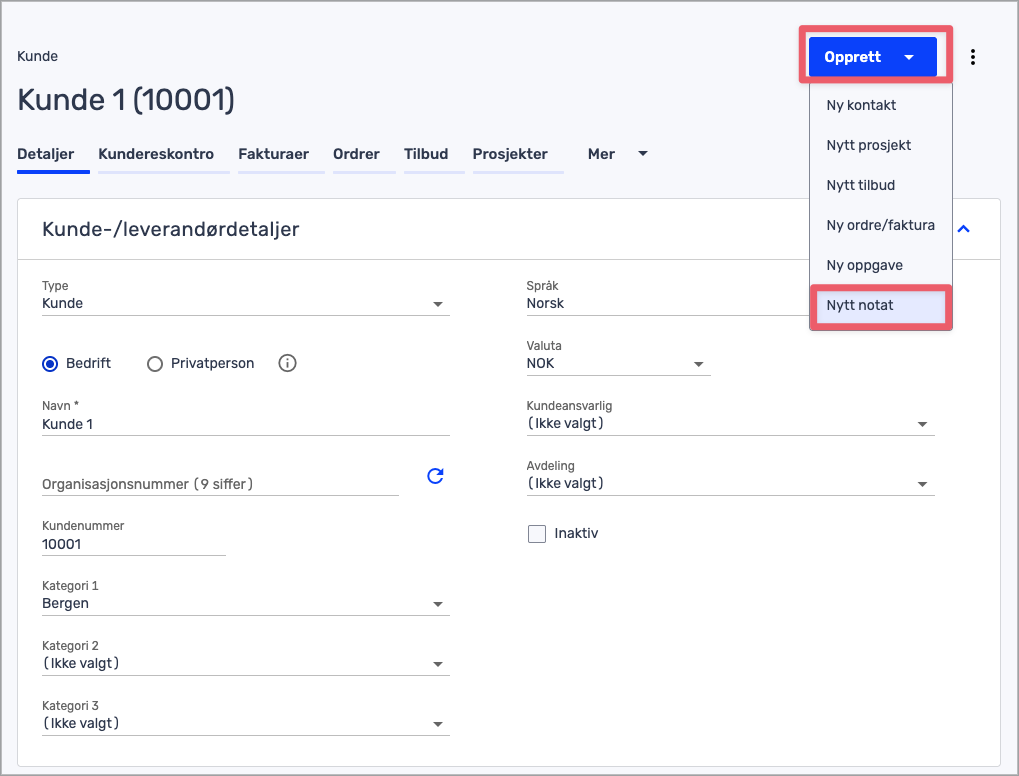Image resolution: width=1019 pixels, height=776 pixels.
Task: Pick Ny ordre/faktura from the dropdown menu
Action: click(880, 225)
